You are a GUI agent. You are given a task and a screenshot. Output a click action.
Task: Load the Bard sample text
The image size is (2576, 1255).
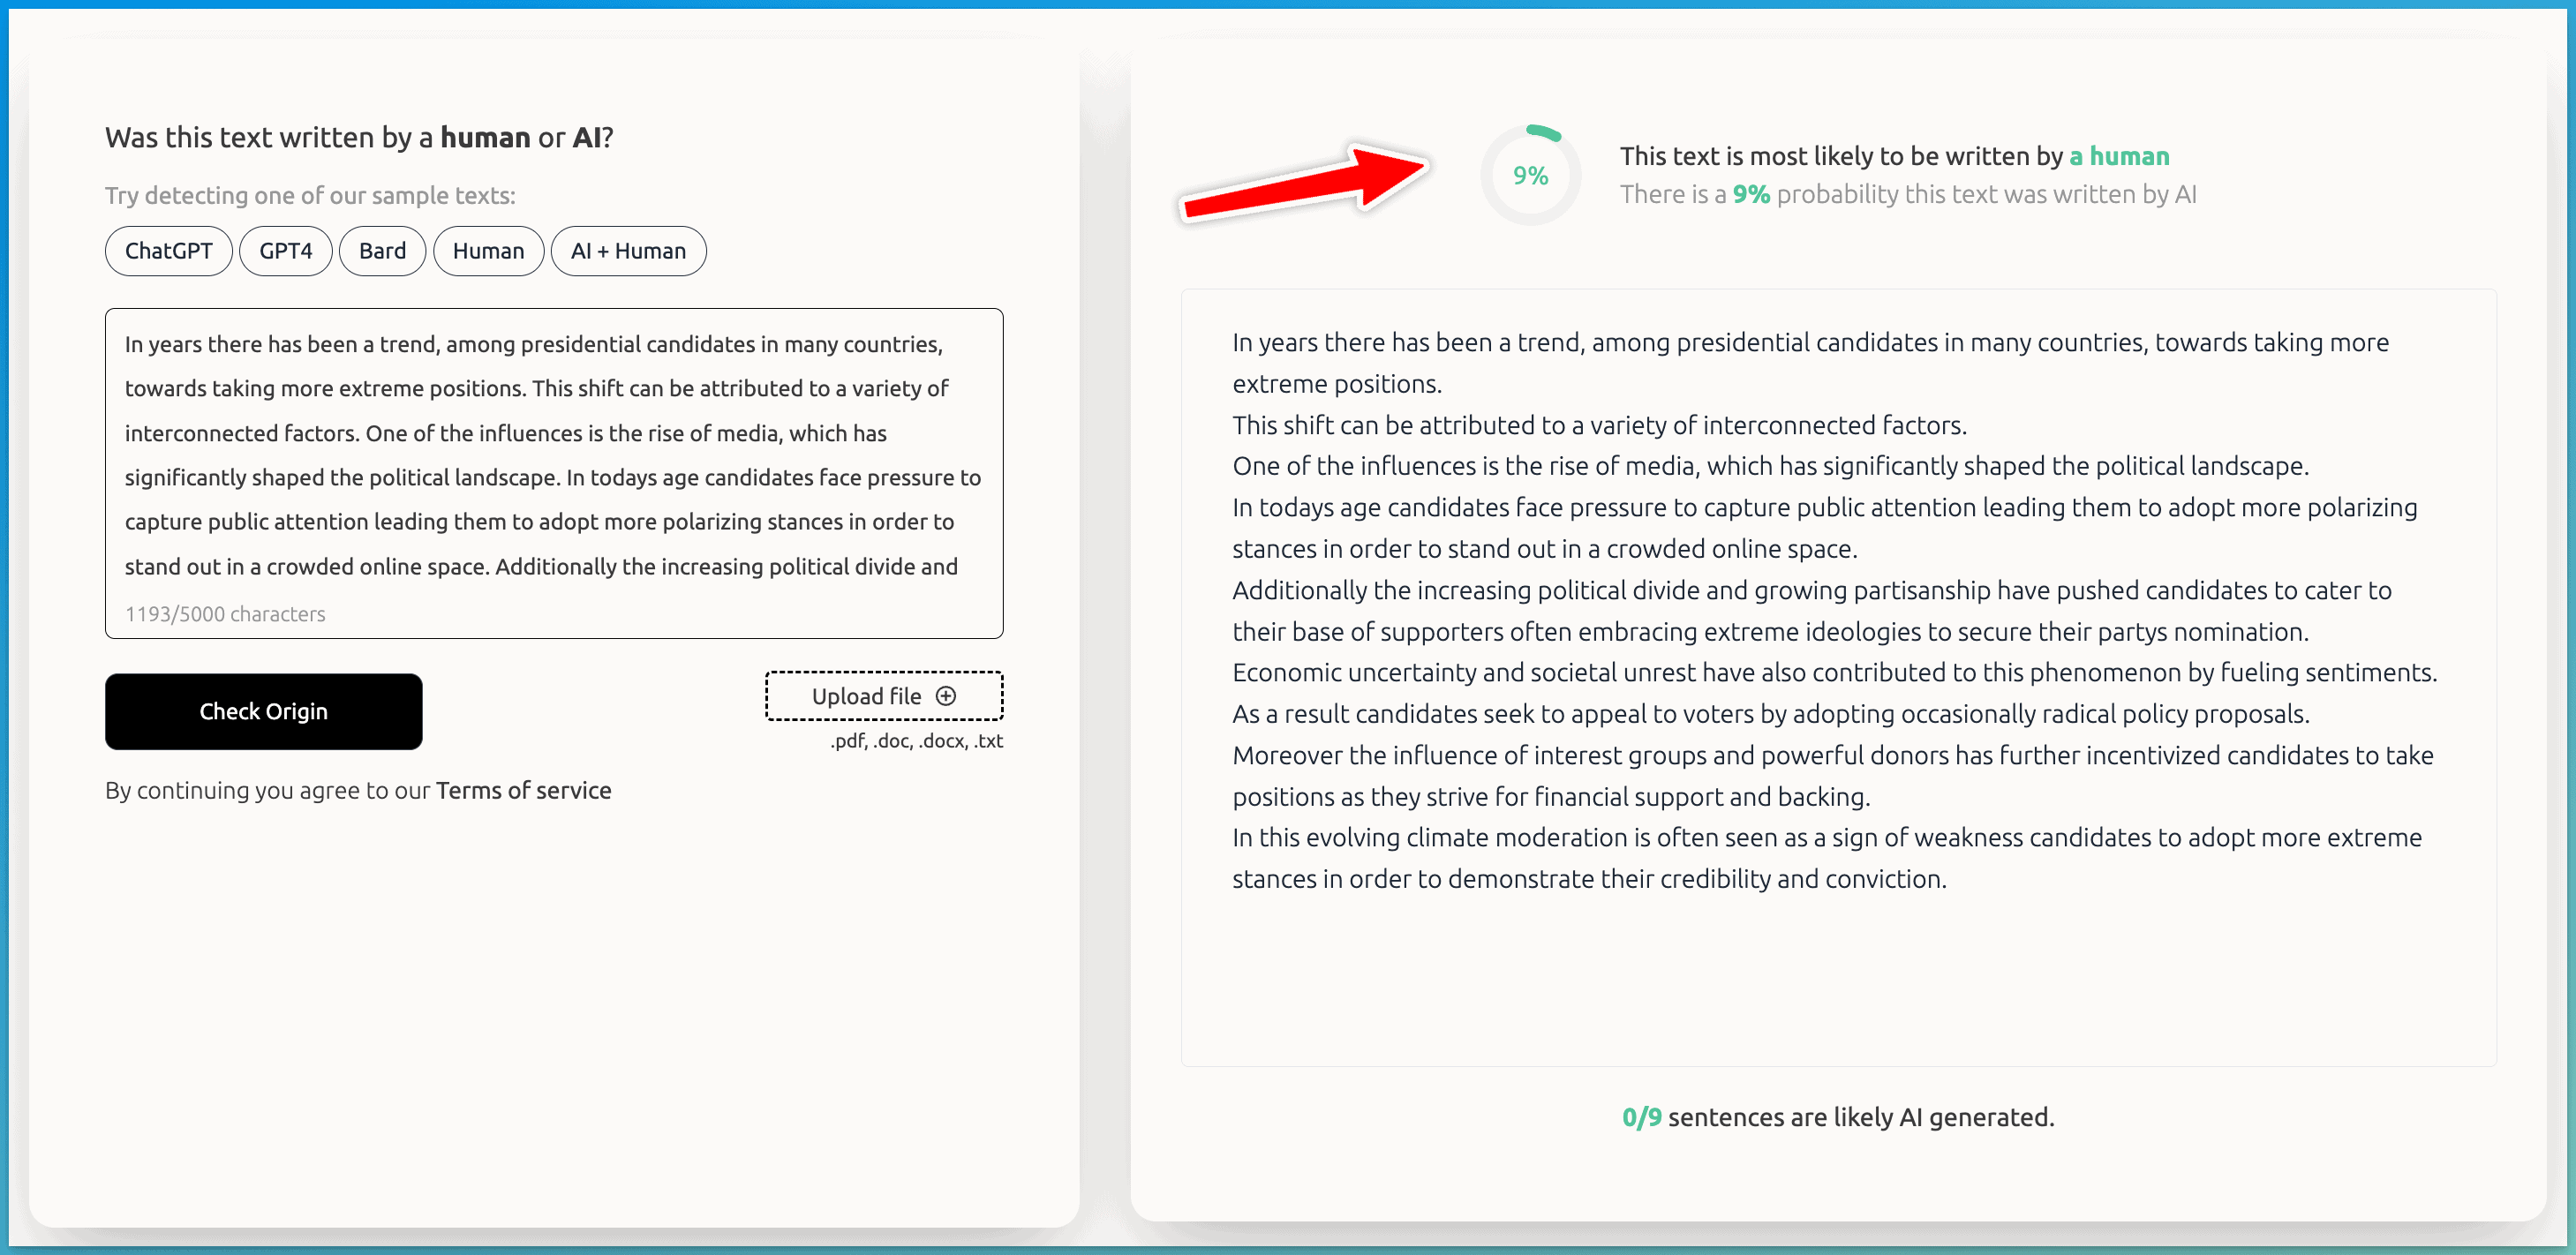[382, 251]
